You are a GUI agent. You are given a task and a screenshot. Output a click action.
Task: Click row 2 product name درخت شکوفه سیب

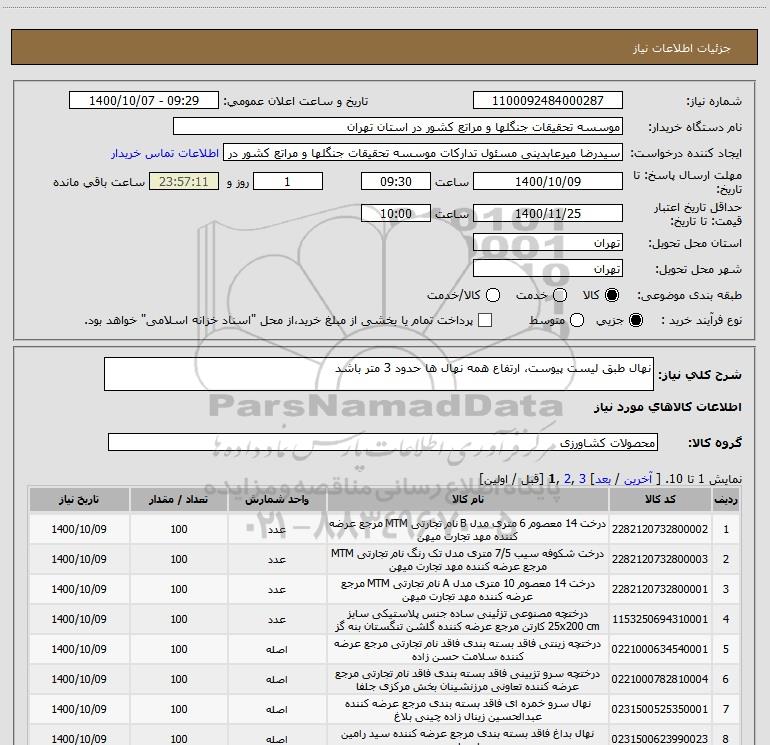[468, 560]
